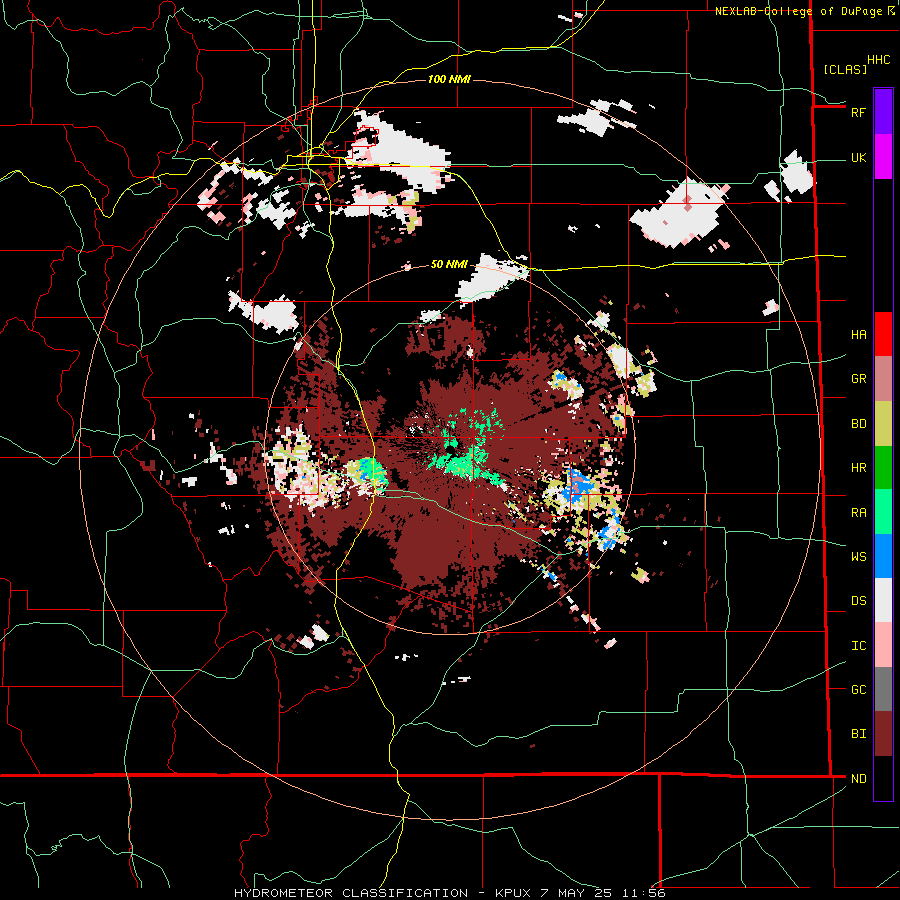This screenshot has height=900, width=900.
Task: Click the ND legend label text
Action: 858,778
